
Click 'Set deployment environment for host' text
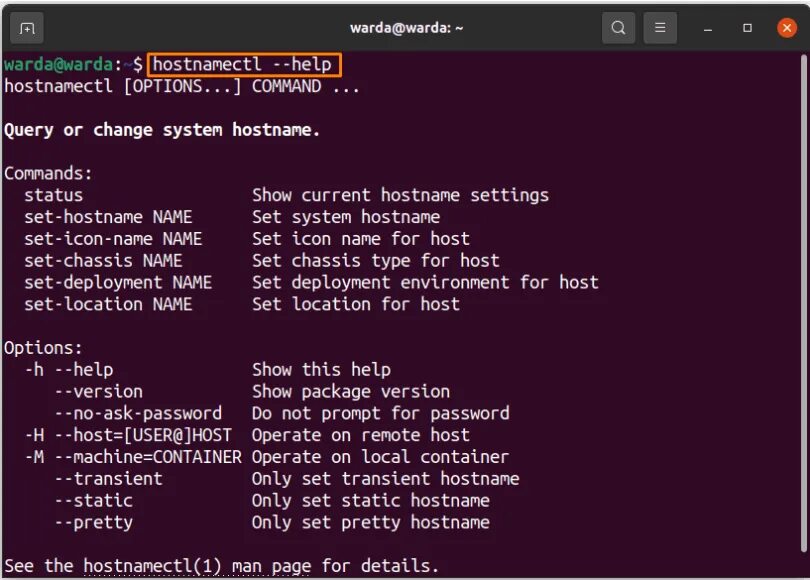[x=426, y=283]
